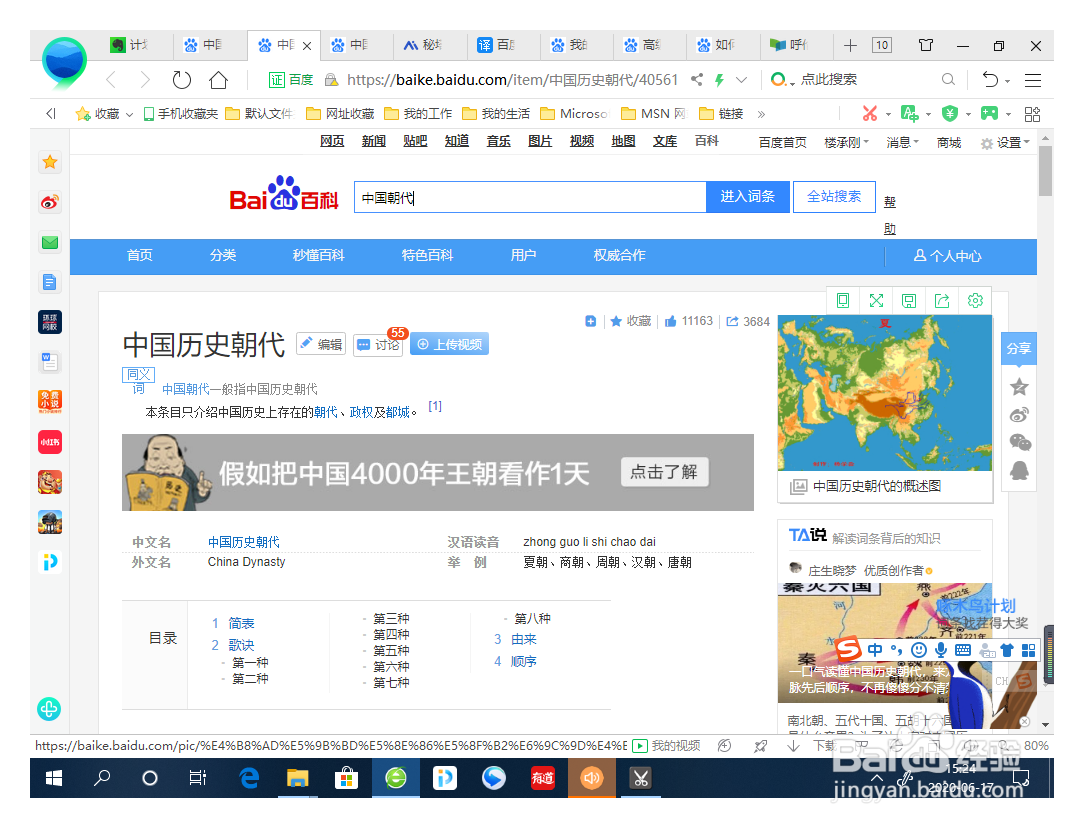Open File Explorer from the taskbar

click(297, 778)
